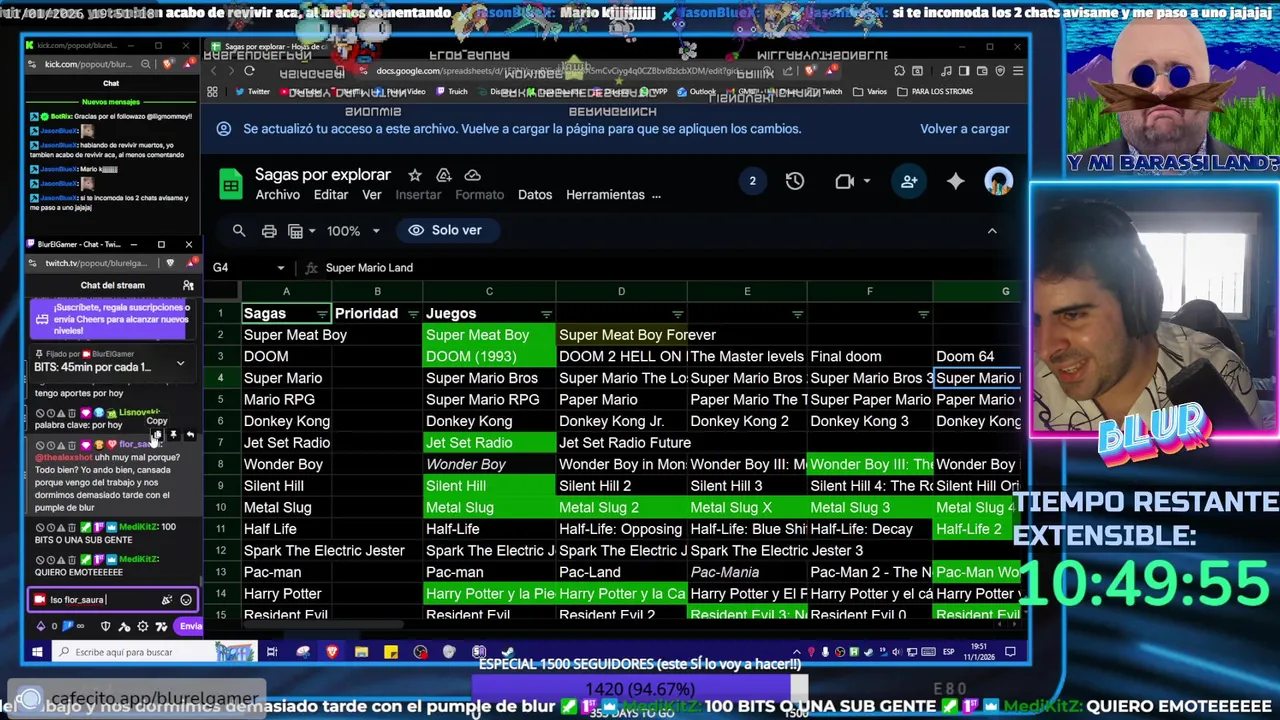Image resolution: width=1280 pixels, height=720 pixels.
Task: Copy the highlighted chat message
Action: [x=157, y=435]
